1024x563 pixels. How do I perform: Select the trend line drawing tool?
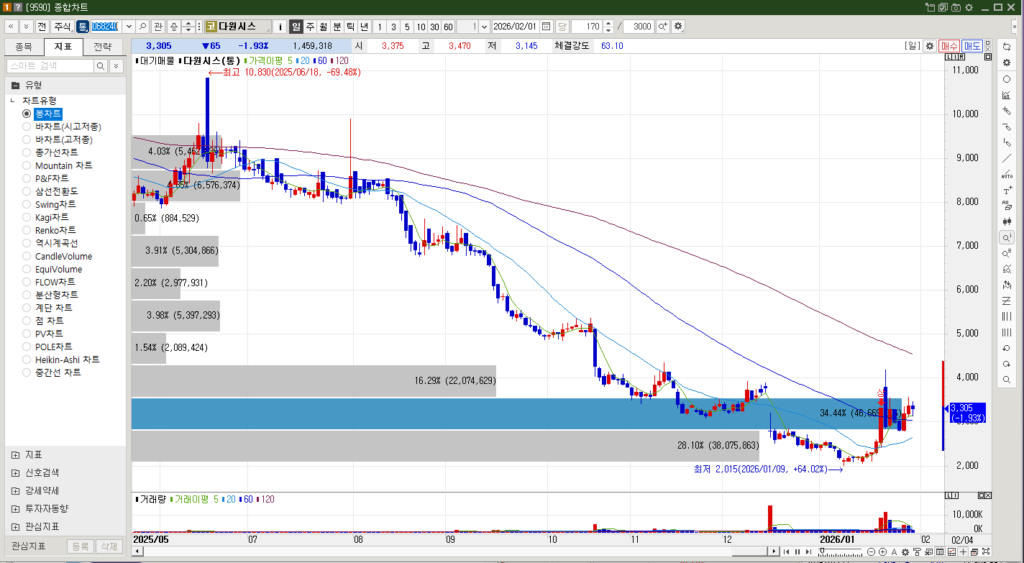(1006, 158)
